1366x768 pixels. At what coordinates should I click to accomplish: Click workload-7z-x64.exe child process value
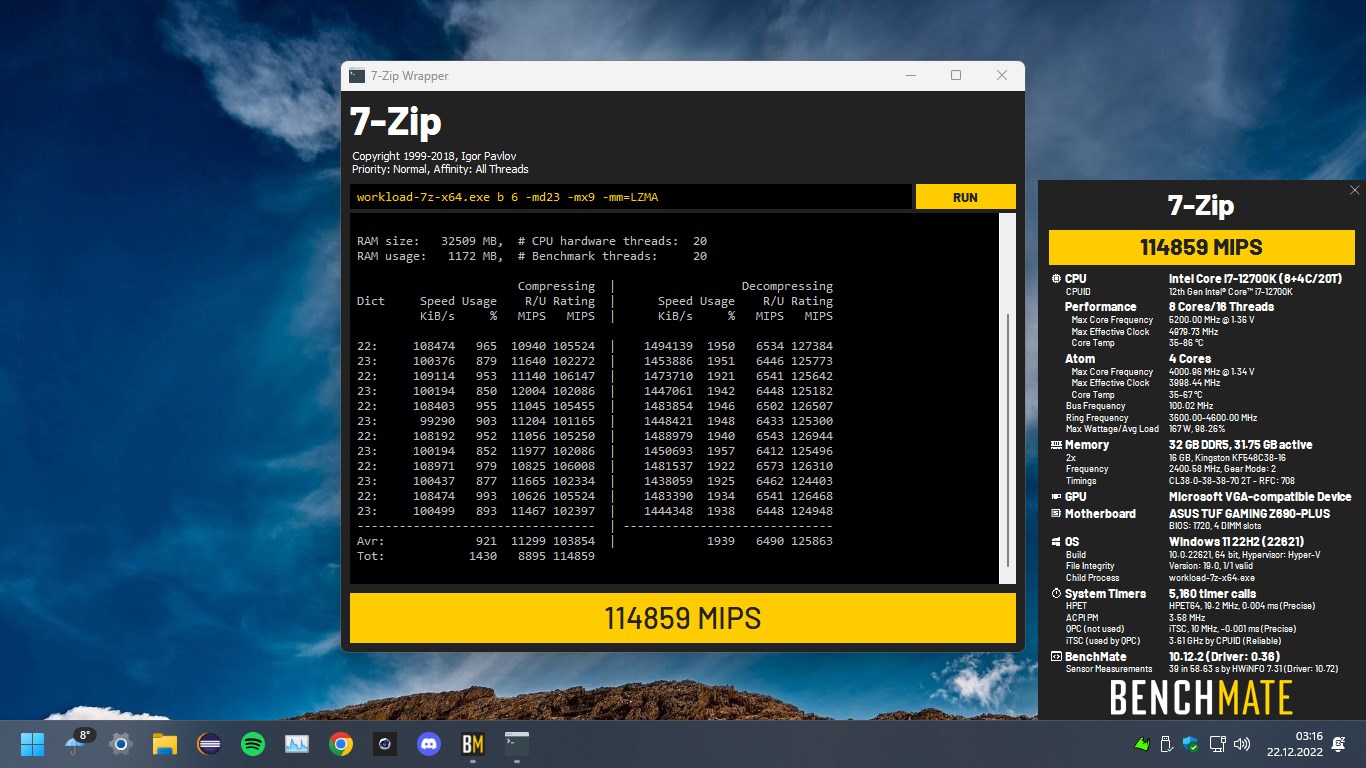(x=1211, y=578)
